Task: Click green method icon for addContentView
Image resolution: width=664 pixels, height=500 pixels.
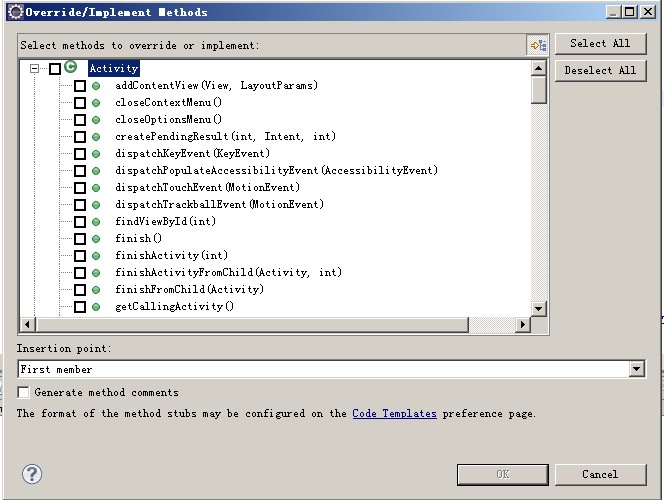Action: (x=96, y=86)
